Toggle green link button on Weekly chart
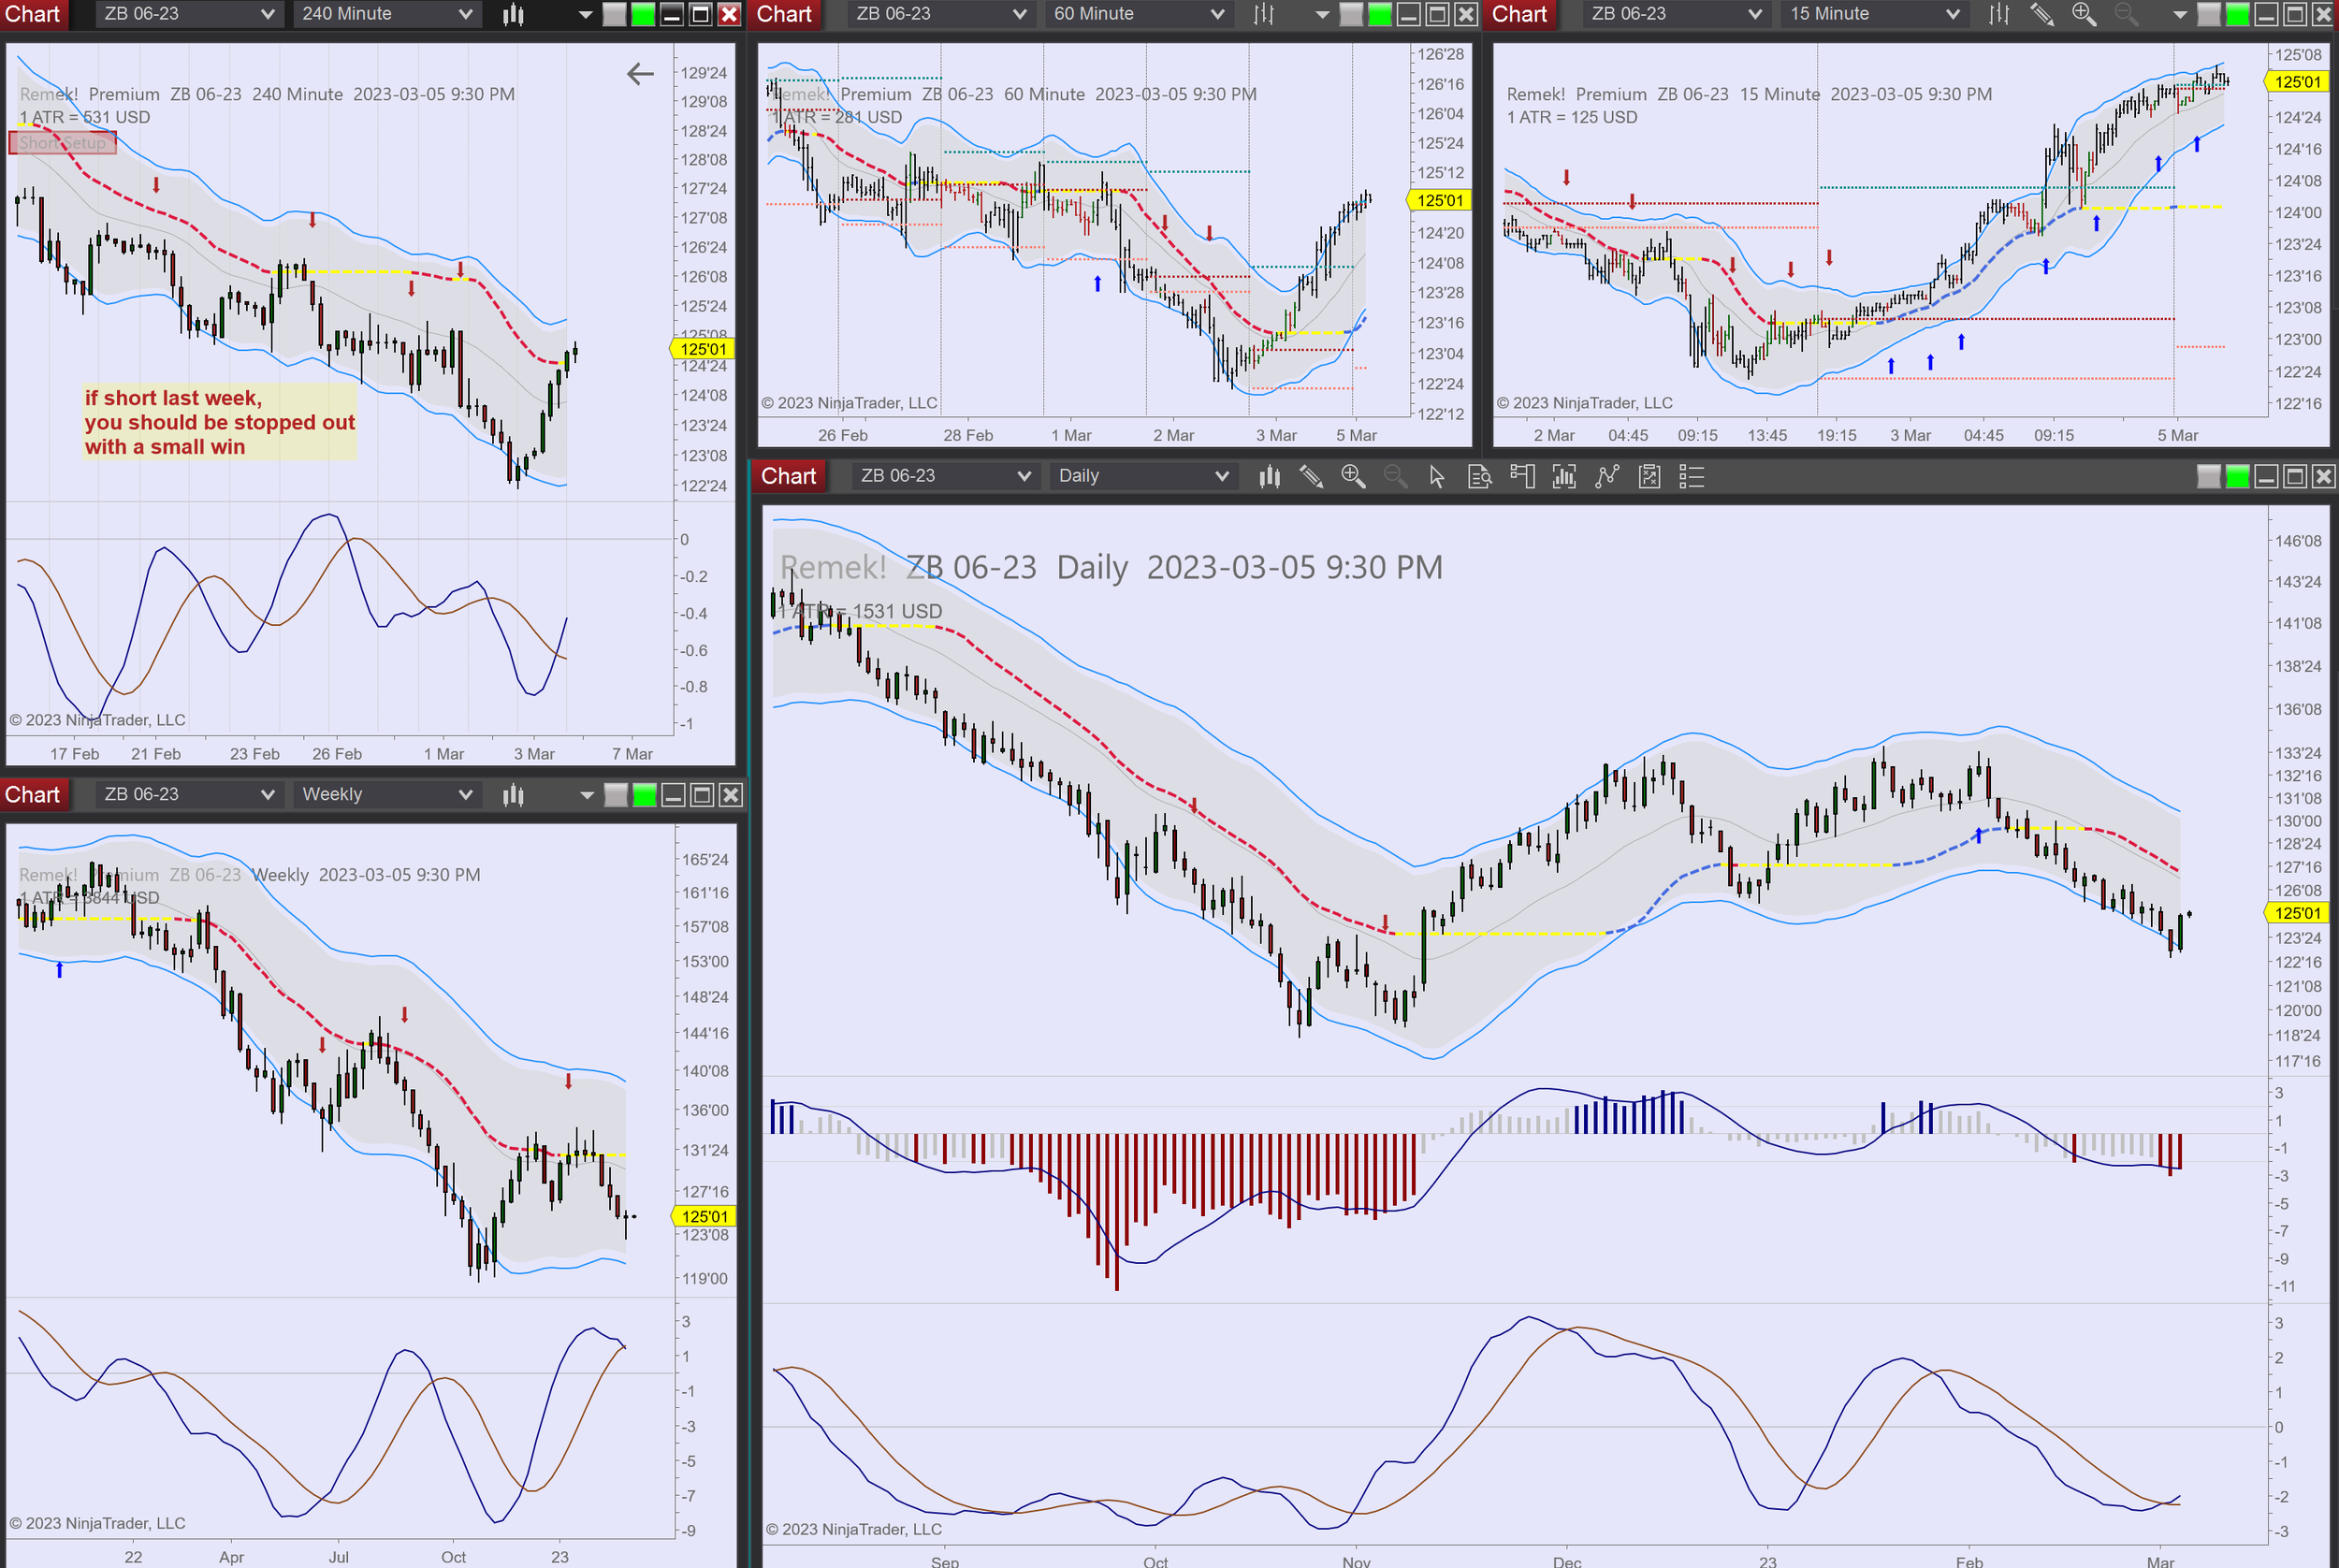Image resolution: width=2339 pixels, height=1568 pixels. [x=645, y=795]
